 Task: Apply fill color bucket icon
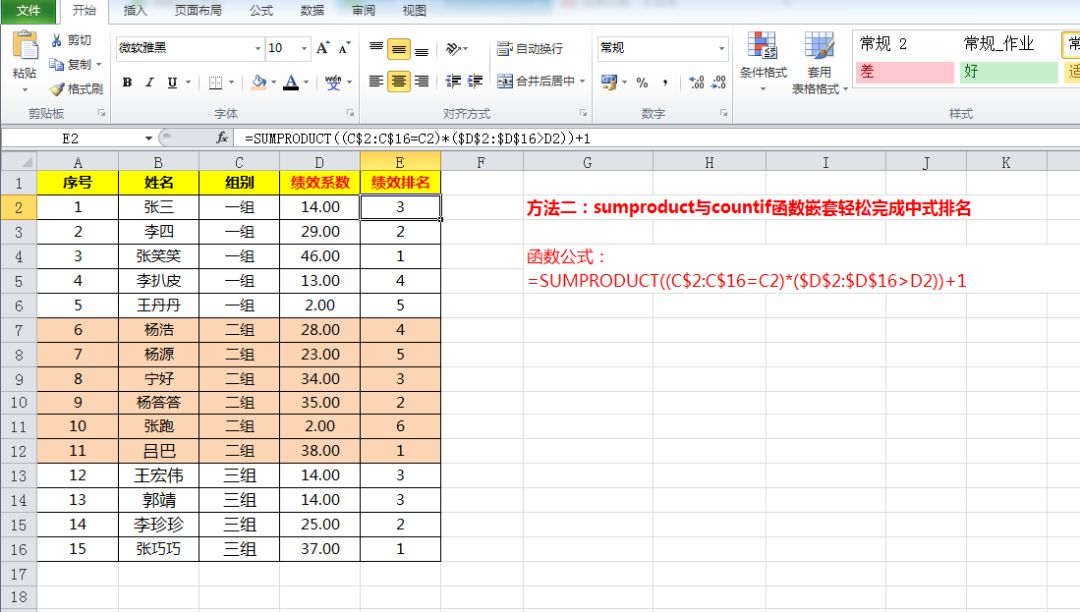[x=259, y=83]
